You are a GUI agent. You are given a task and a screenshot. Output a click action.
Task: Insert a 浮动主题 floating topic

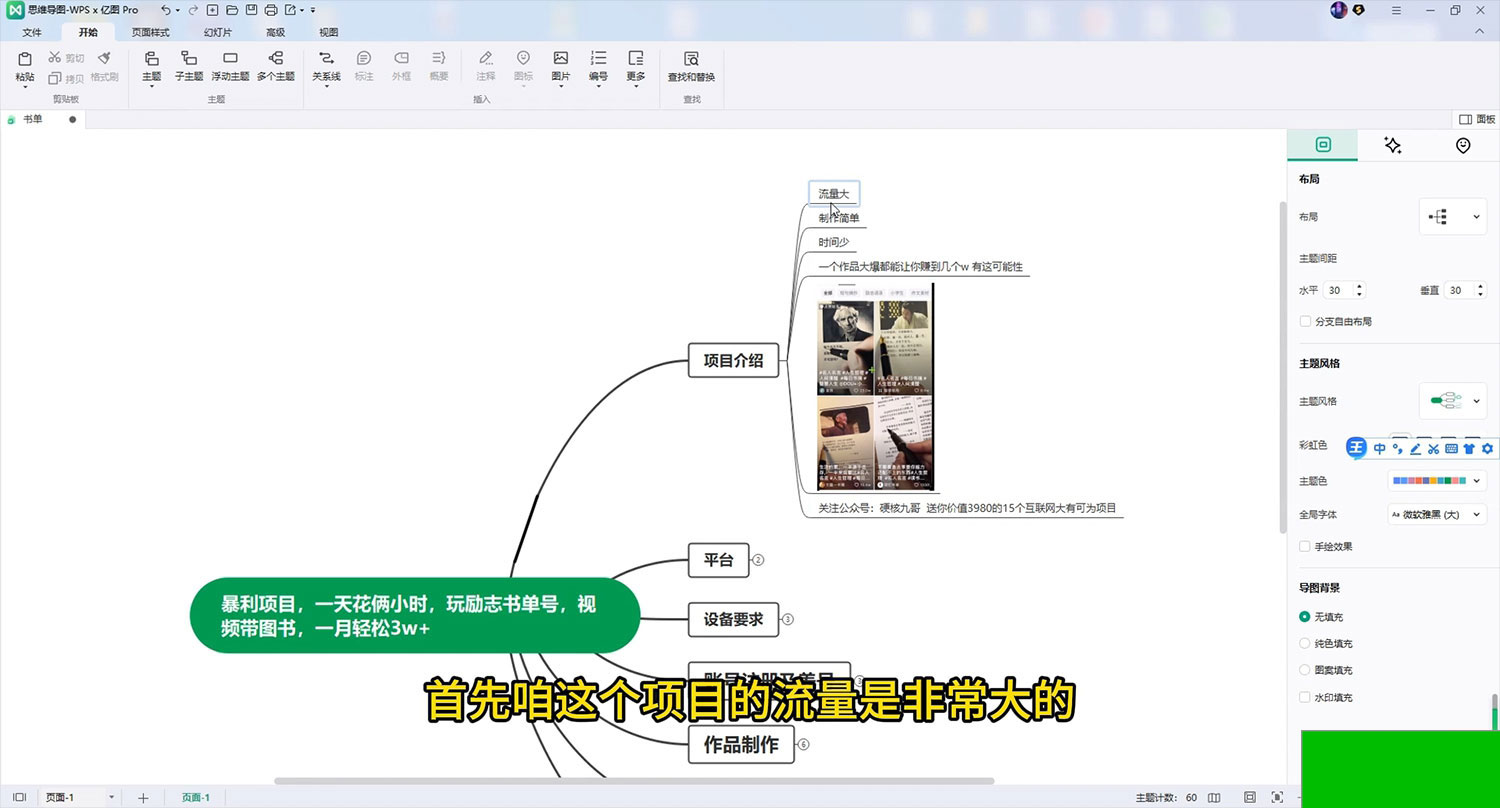point(230,60)
